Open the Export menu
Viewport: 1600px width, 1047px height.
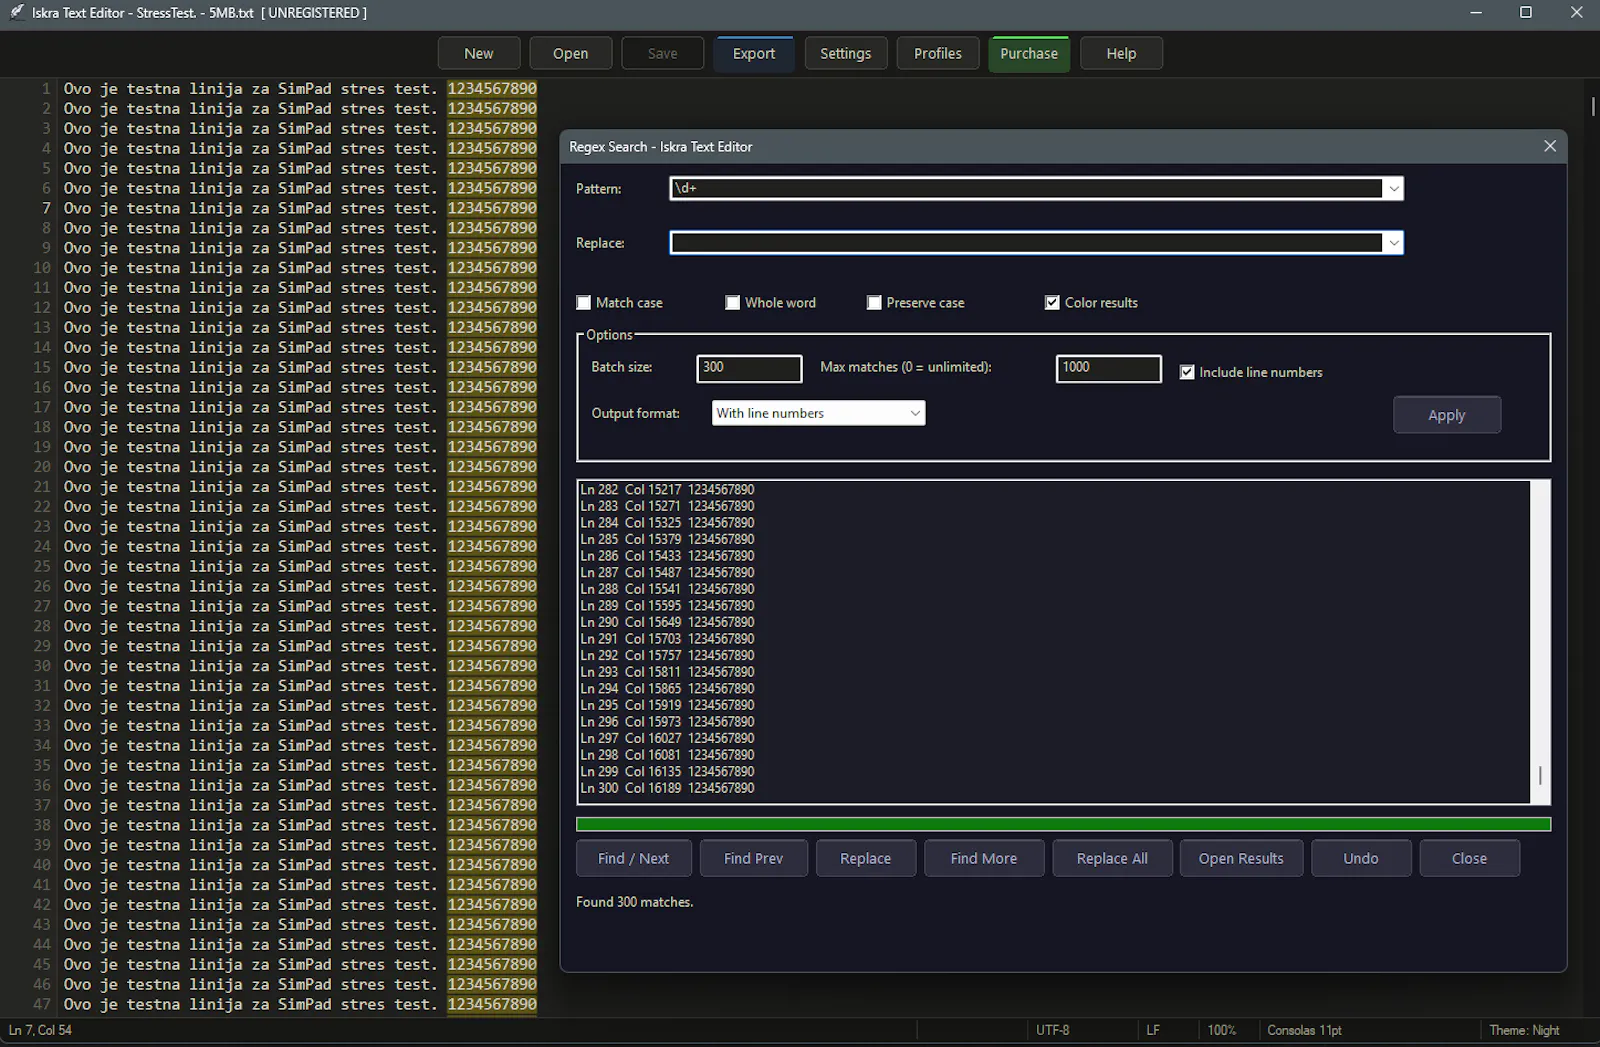[754, 54]
